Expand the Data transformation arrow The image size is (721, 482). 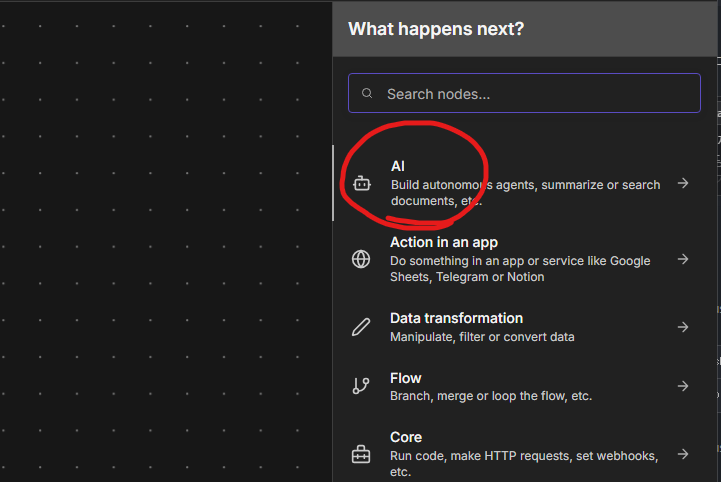[683, 327]
